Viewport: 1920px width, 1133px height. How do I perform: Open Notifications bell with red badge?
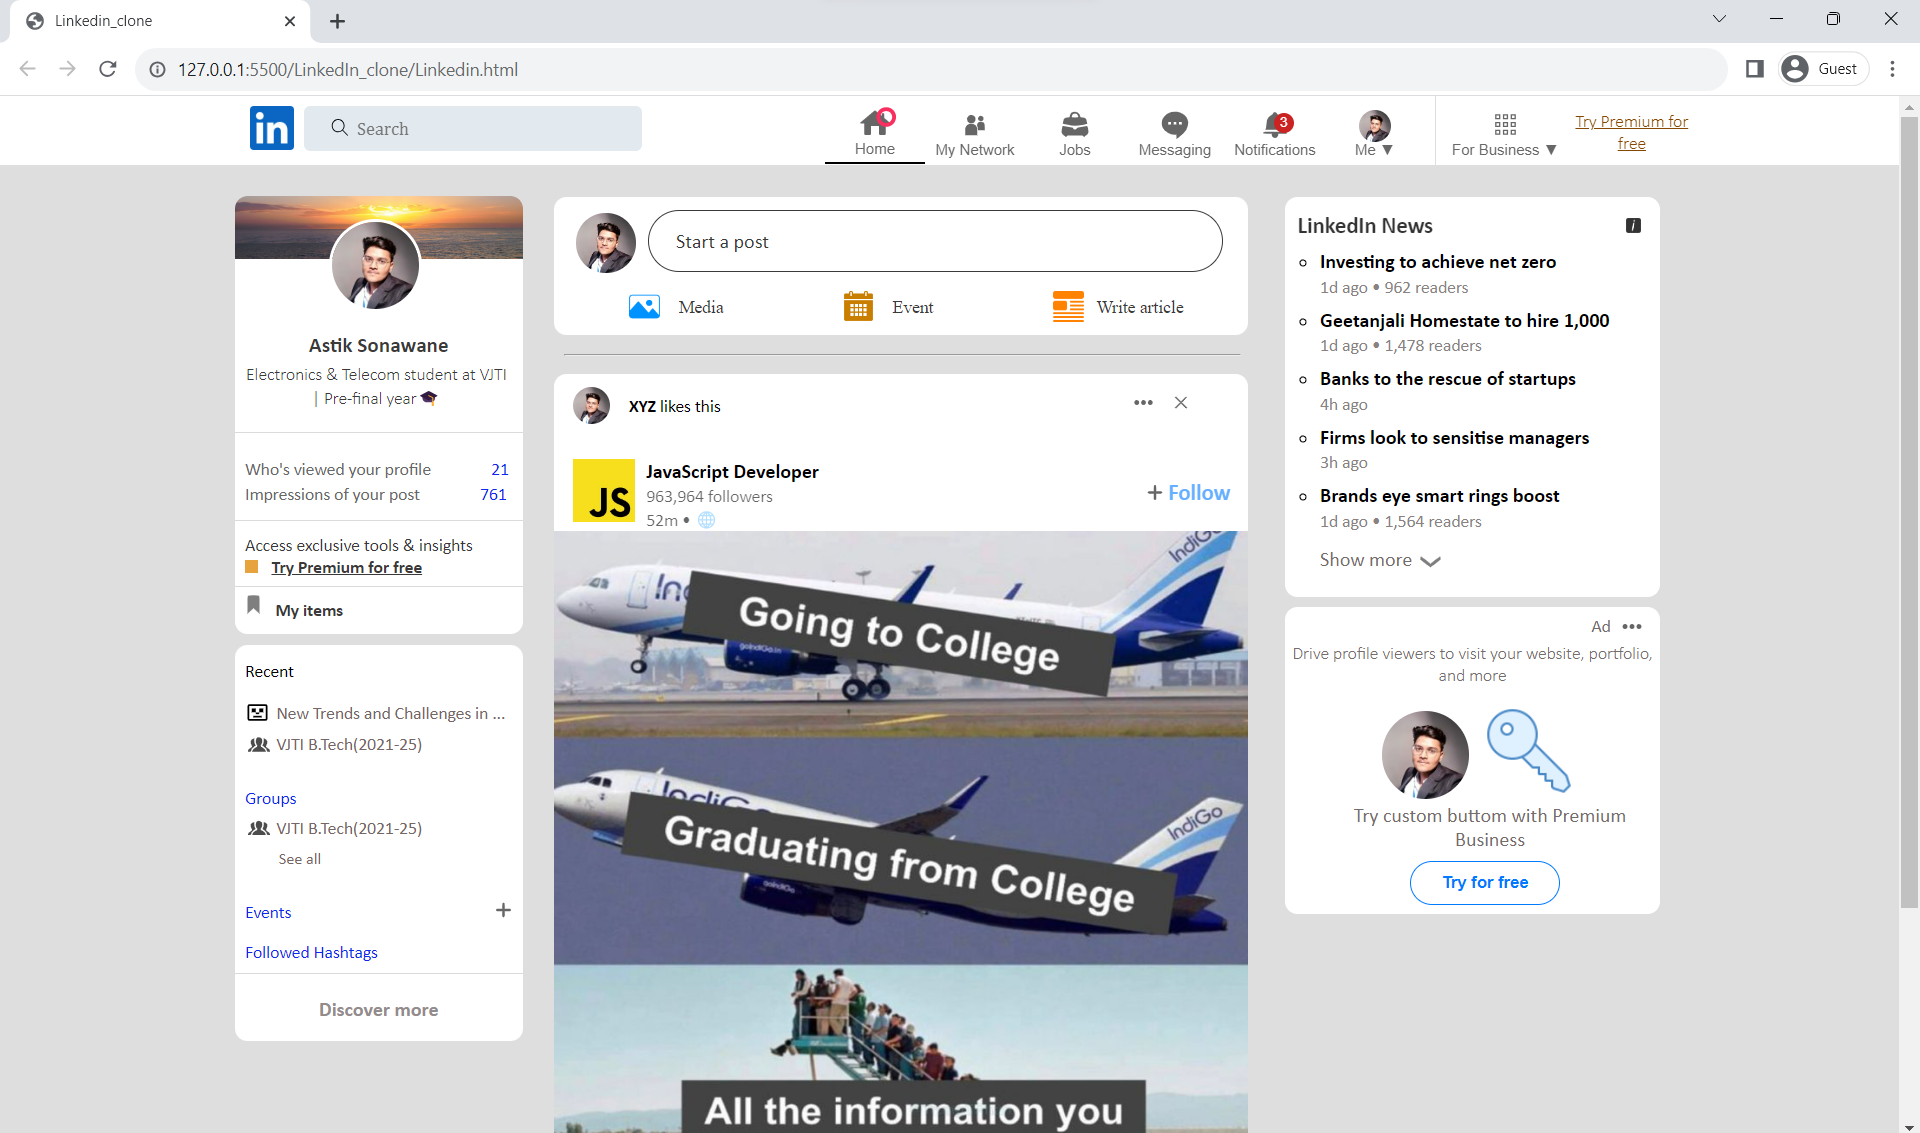pos(1274,124)
